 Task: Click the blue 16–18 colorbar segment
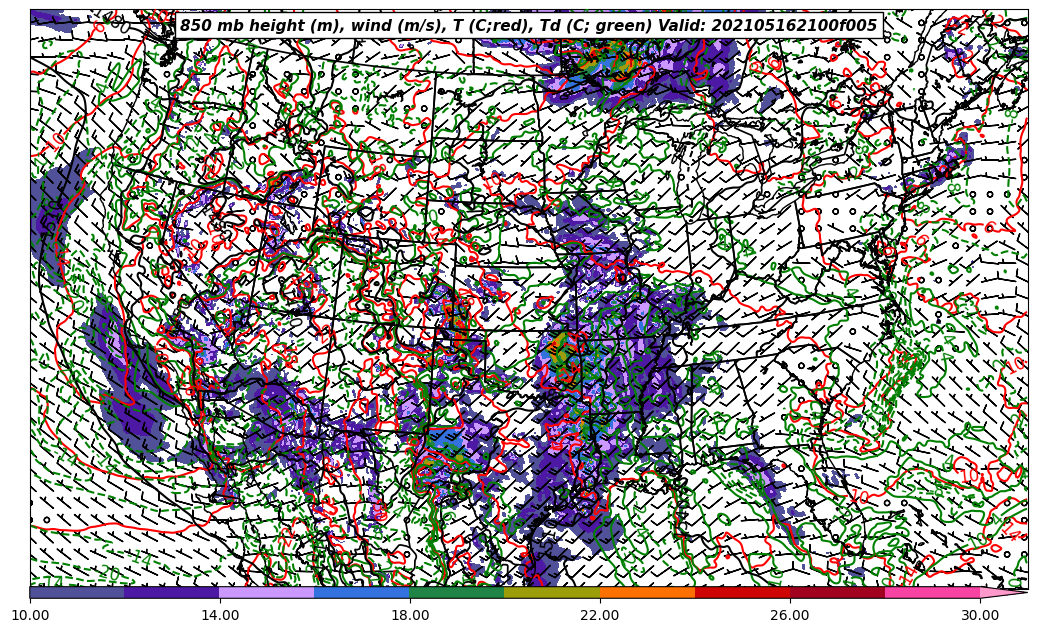point(362,592)
